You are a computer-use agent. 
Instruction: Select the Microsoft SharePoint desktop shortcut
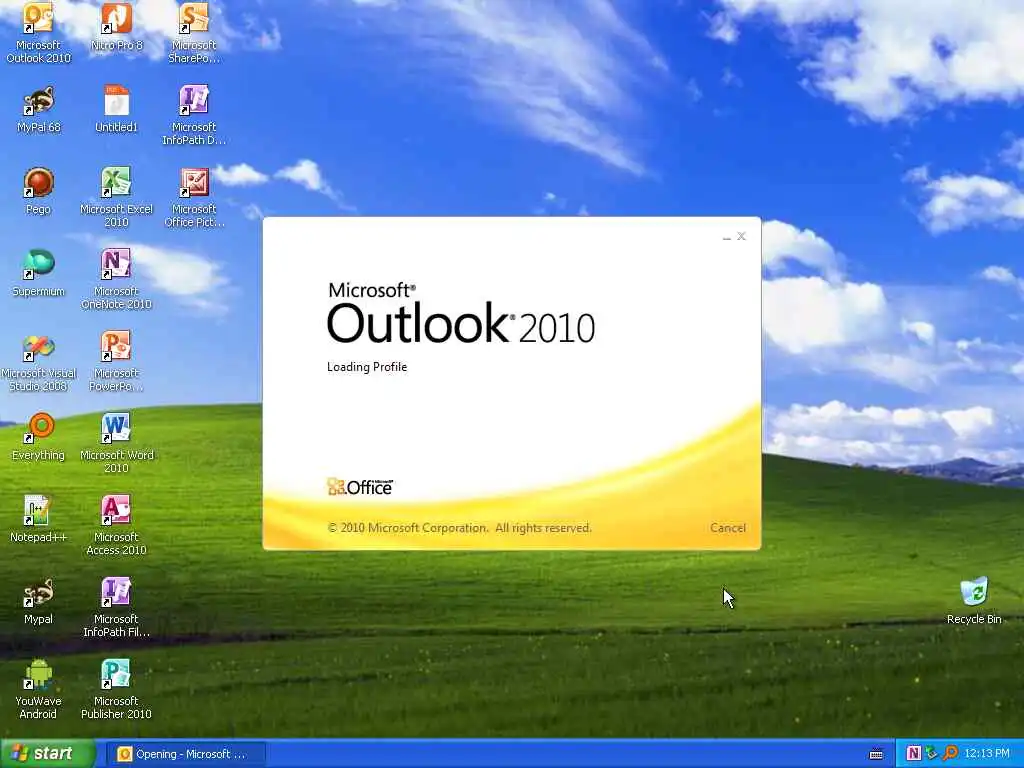point(194,33)
